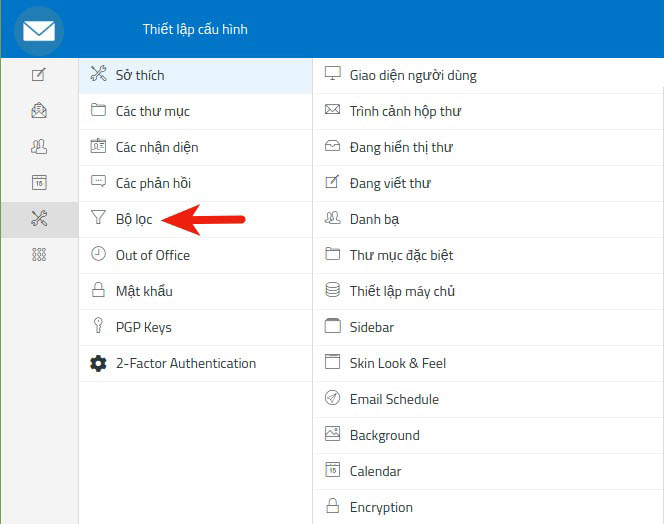
Task: Click the database icon beside Thiết lập máy chủ
Action: (x=332, y=290)
